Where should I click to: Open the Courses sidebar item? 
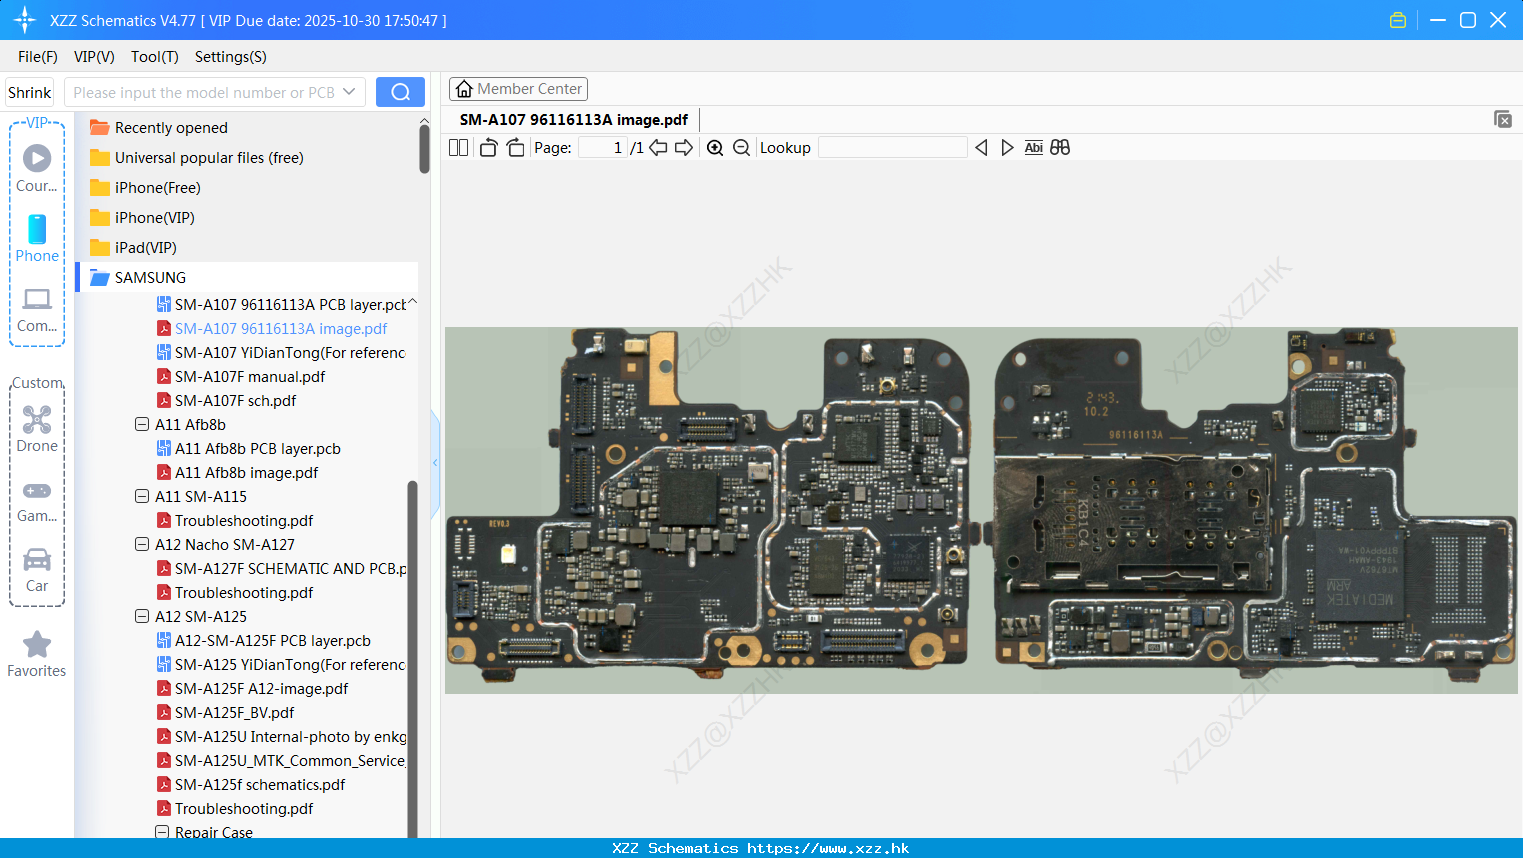coord(37,168)
